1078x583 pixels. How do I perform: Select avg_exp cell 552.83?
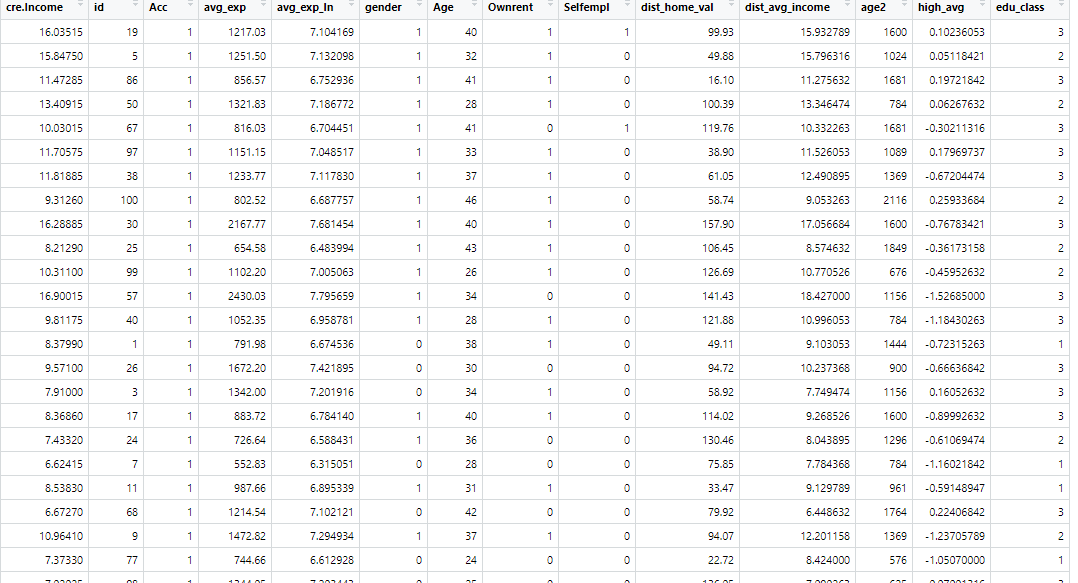pyautogui.click(x=234, y=464)
